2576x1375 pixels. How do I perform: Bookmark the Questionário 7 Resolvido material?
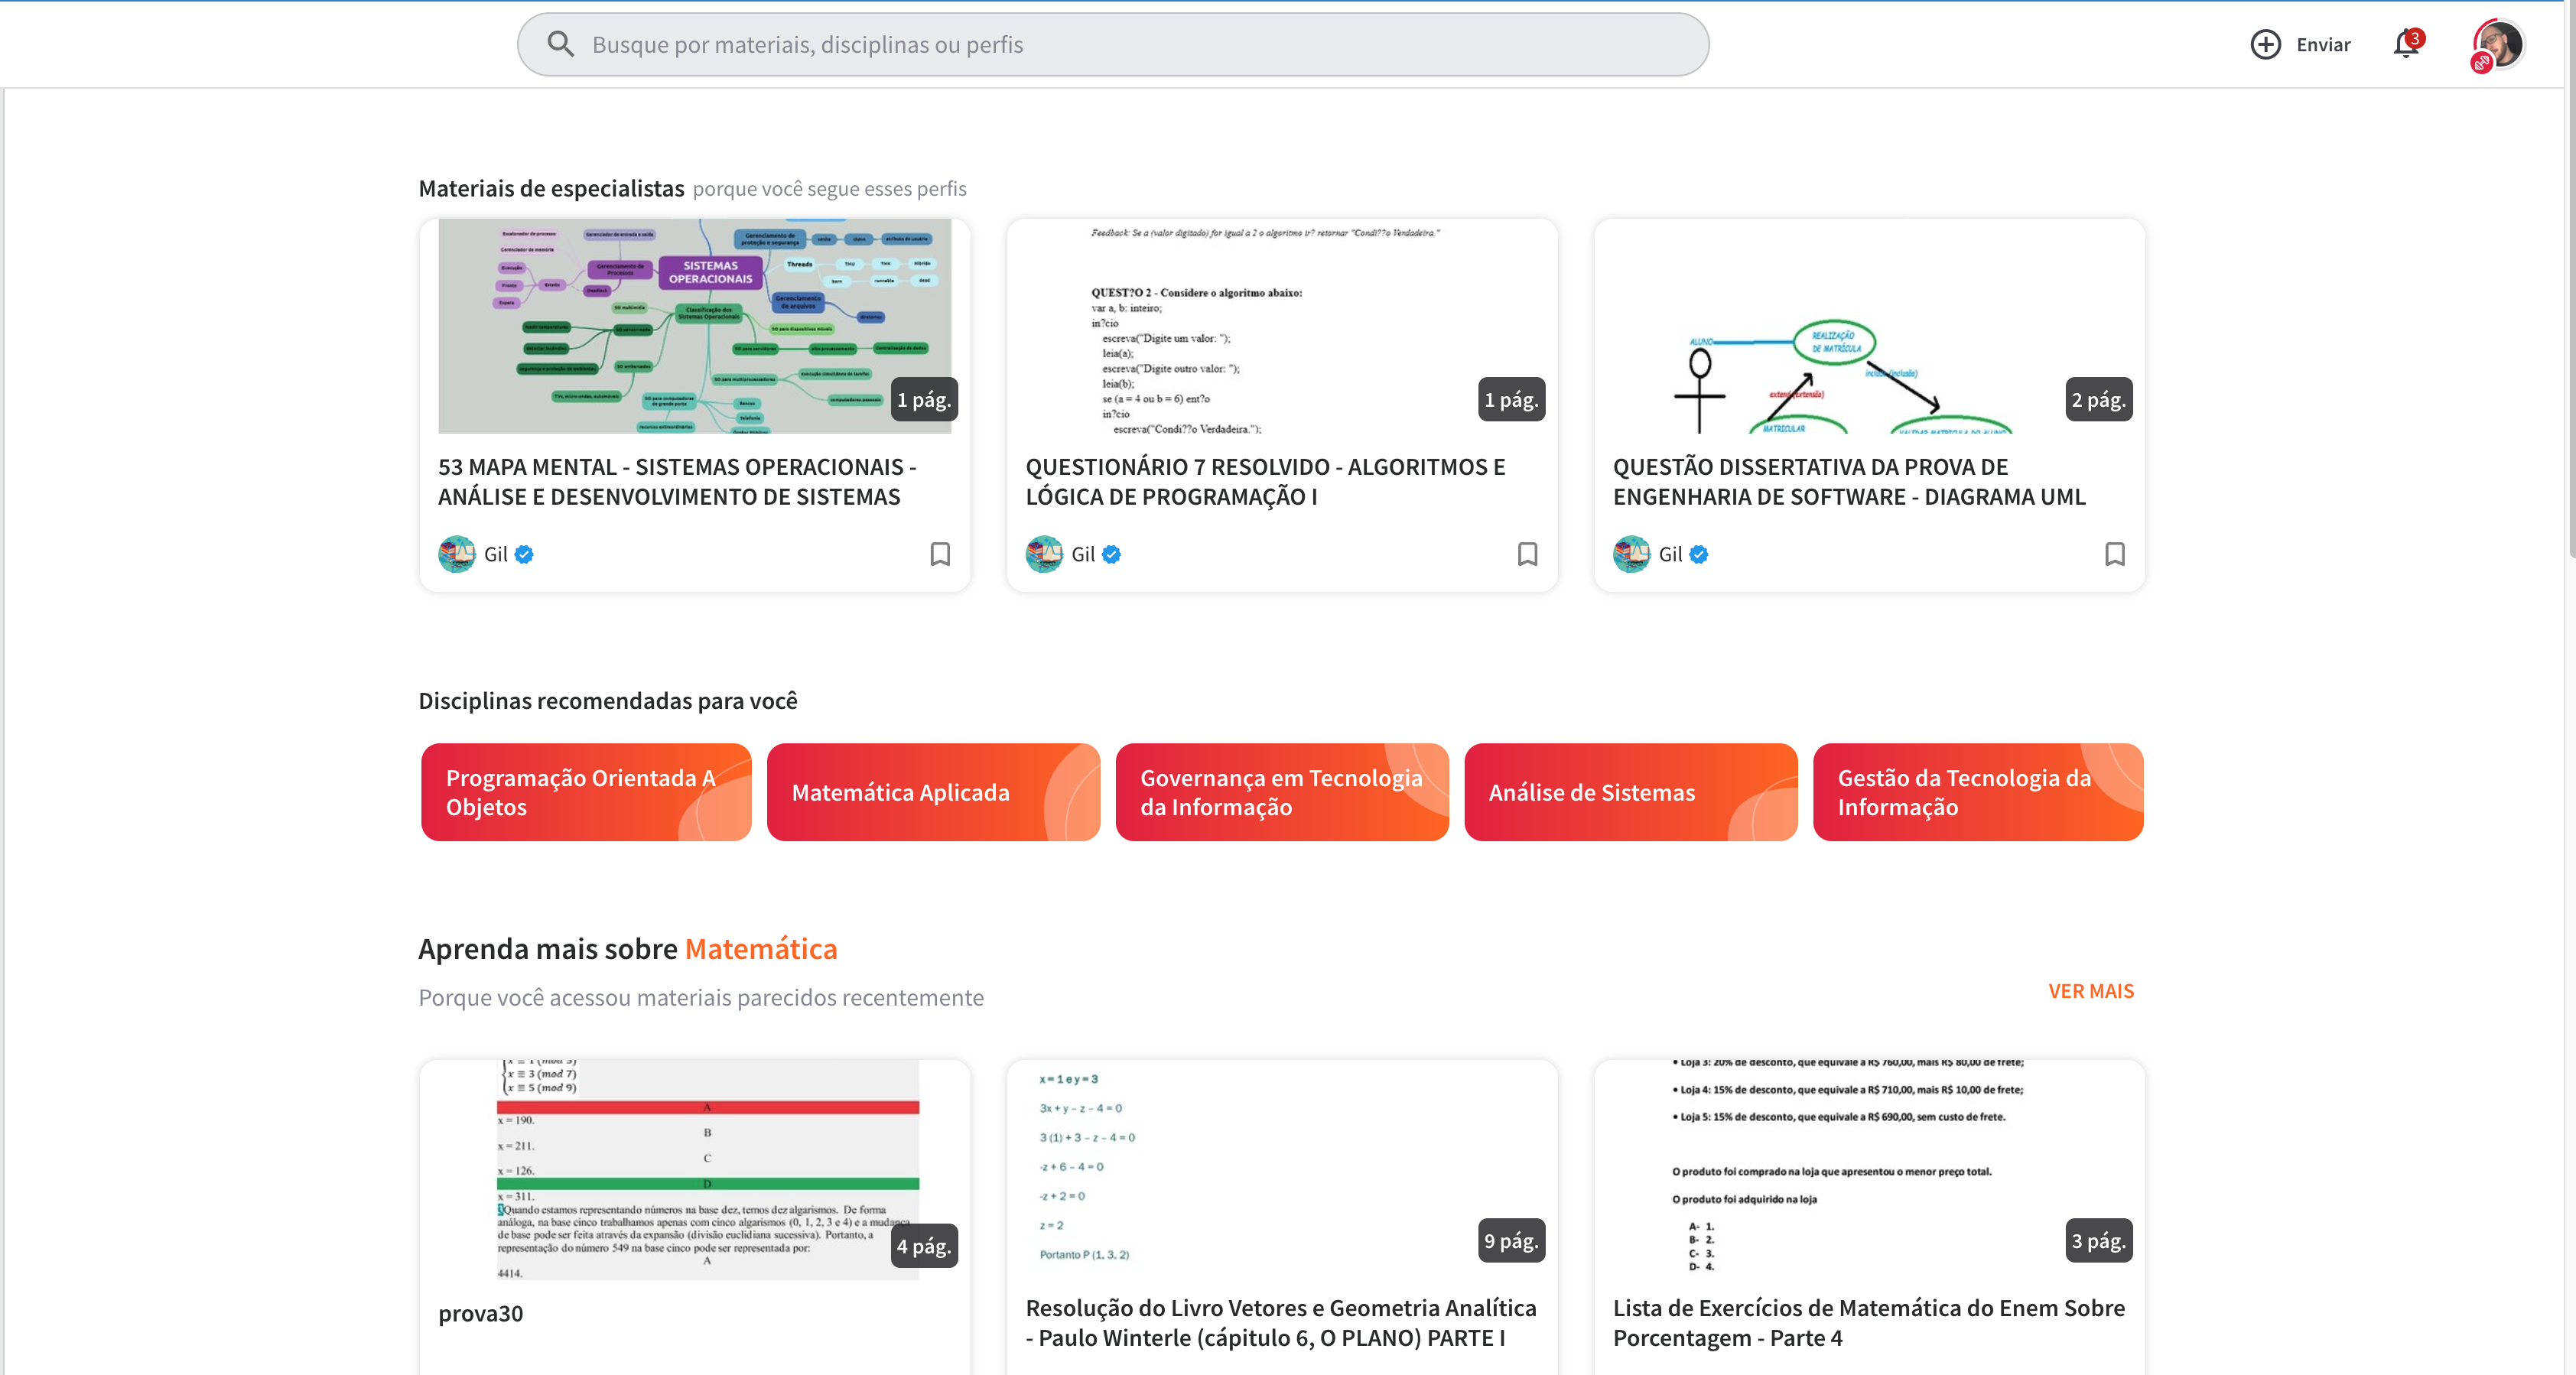click(1527, 554)
